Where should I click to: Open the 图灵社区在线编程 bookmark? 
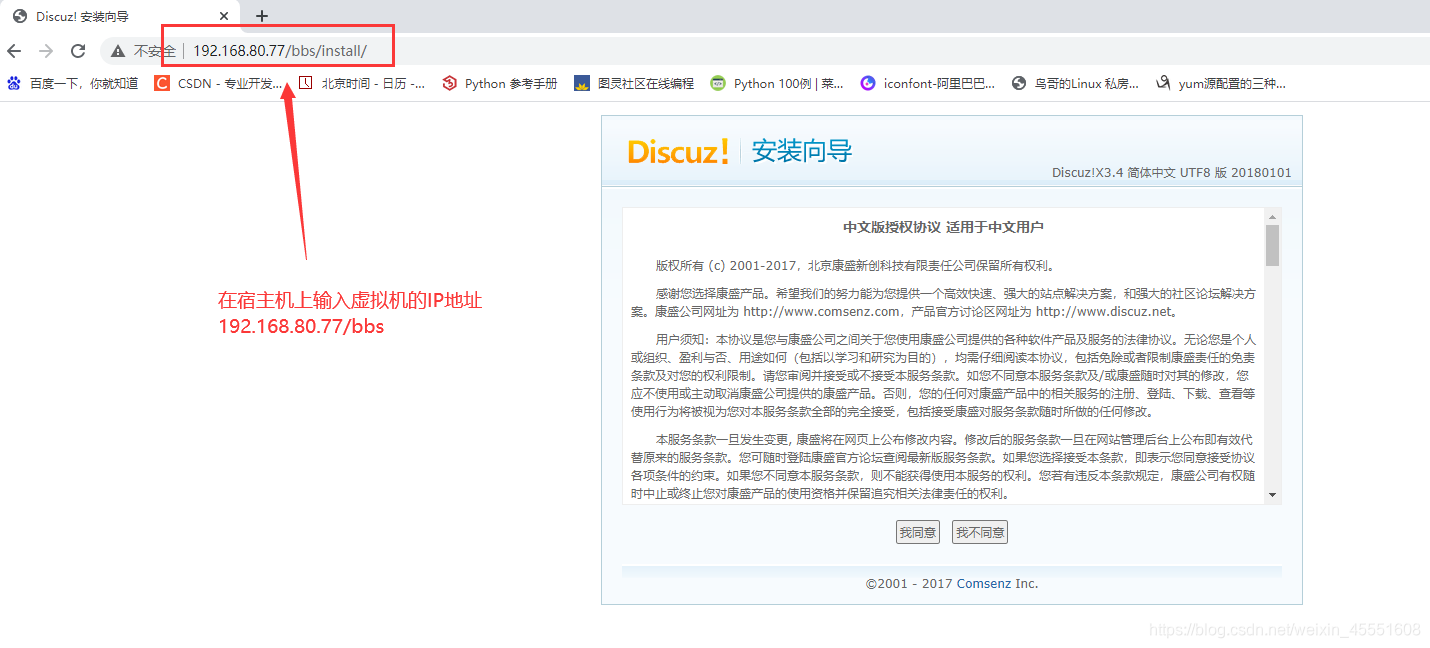[x=634, y=84]
